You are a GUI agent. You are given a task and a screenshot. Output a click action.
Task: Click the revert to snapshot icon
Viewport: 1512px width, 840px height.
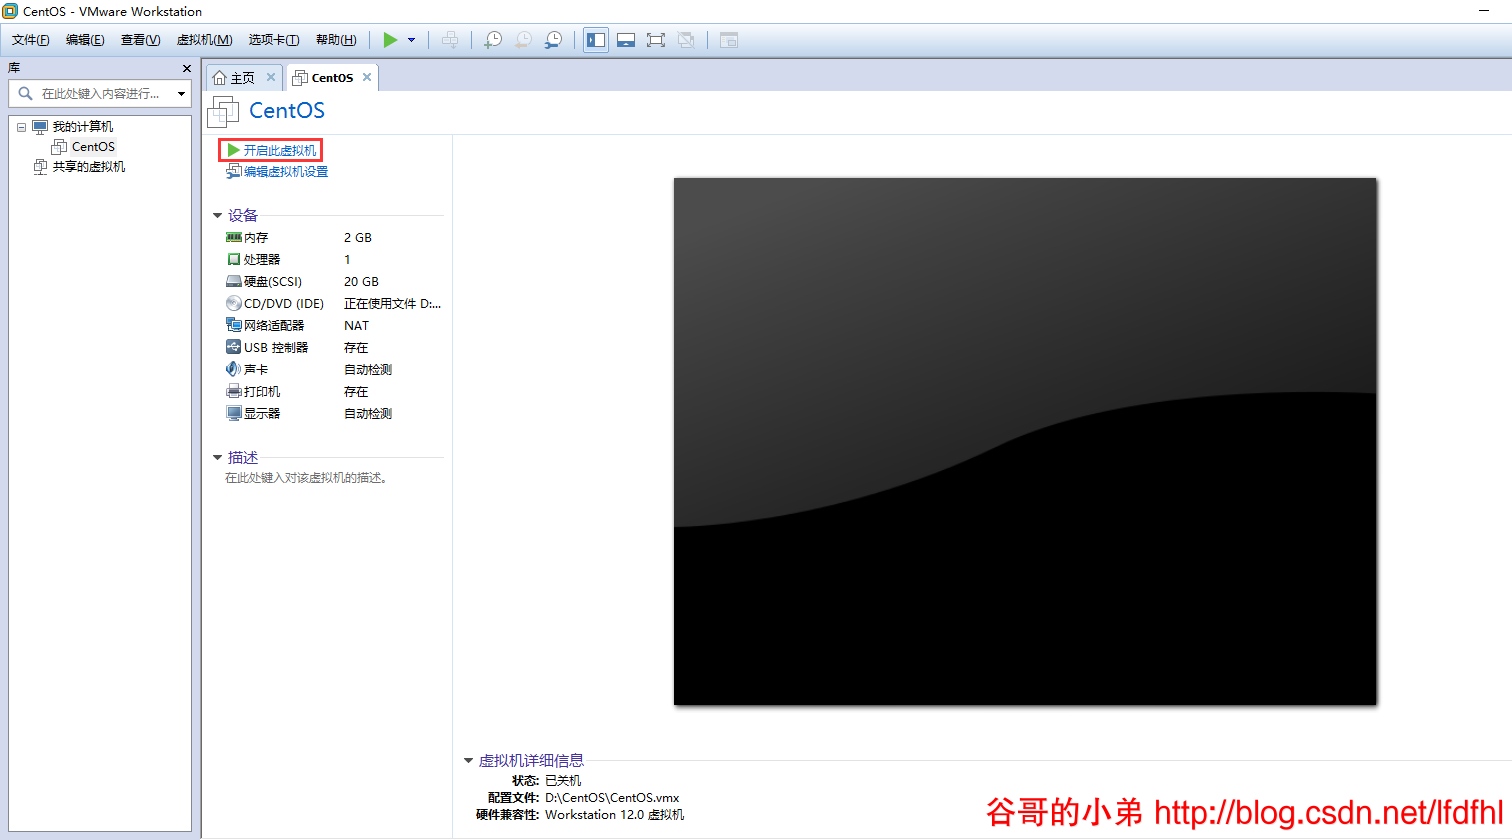coord(523,40)
